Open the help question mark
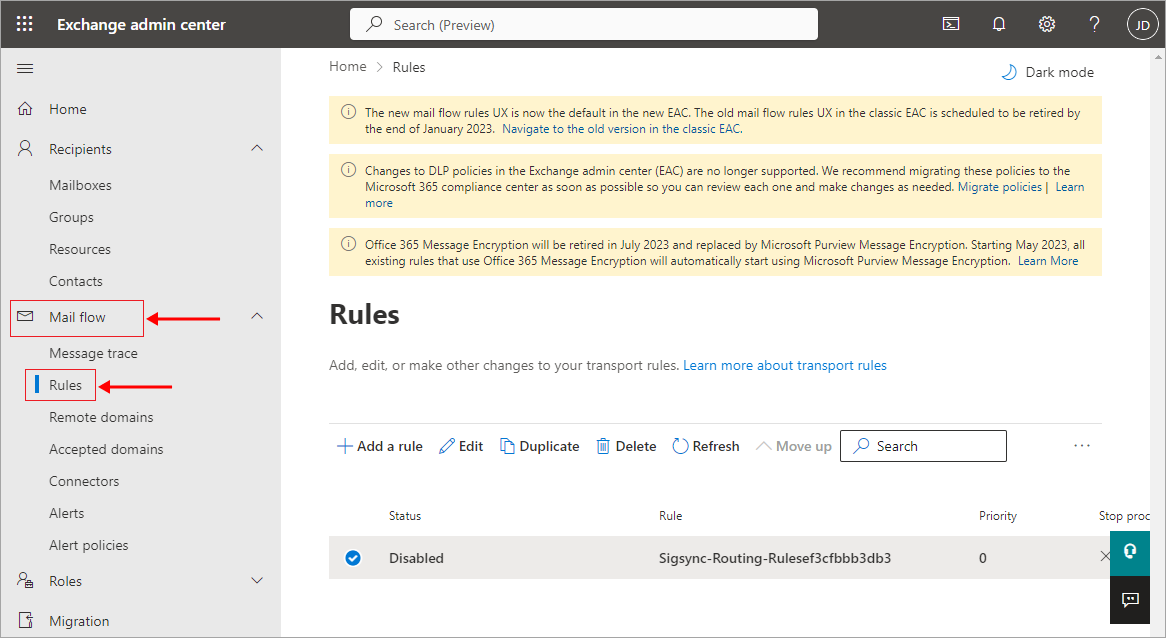The width and height of the screenshot is (1166, 638). (1094, 25)
